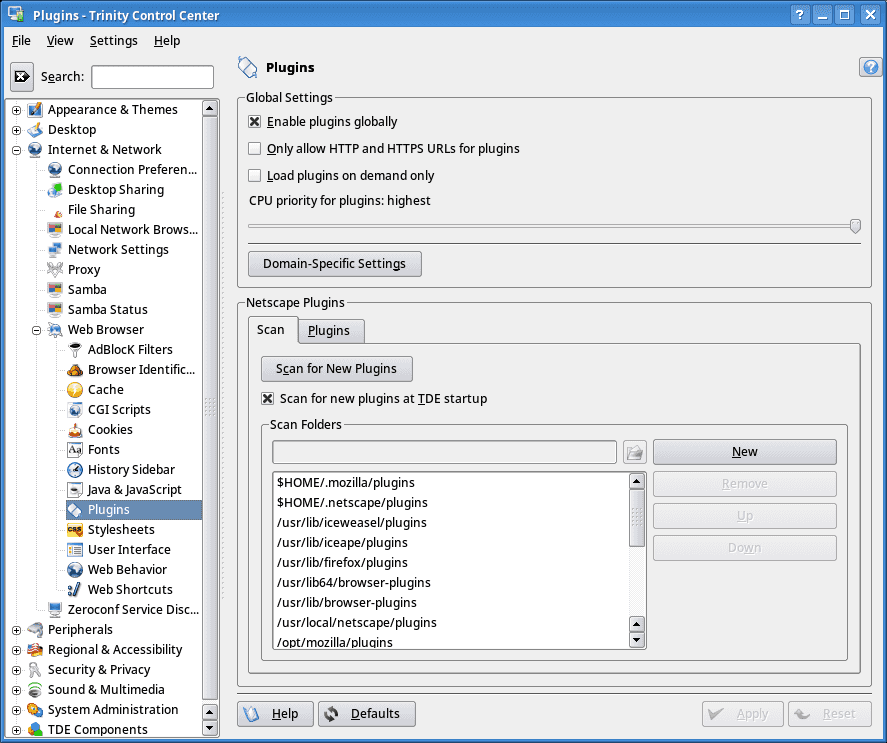Click the Samba Status icon
This screenshot has width=887, height=743.
pyautogui.click(x=55, y=310)
